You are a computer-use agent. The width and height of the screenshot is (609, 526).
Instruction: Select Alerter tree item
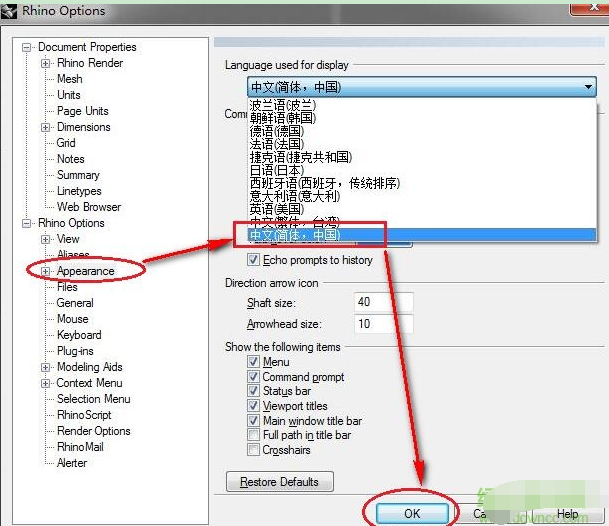coord(72,463)
